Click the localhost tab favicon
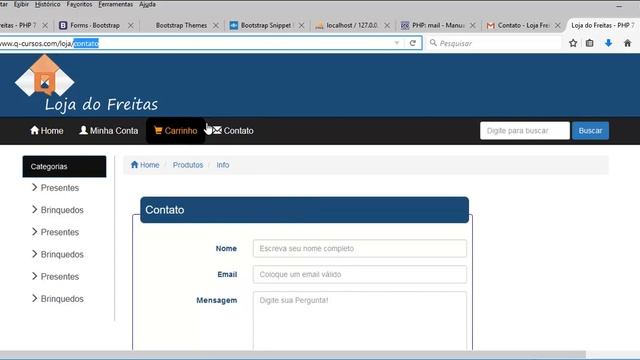The image size is (640, 360). pyautogui.click(x=319, y=26)
